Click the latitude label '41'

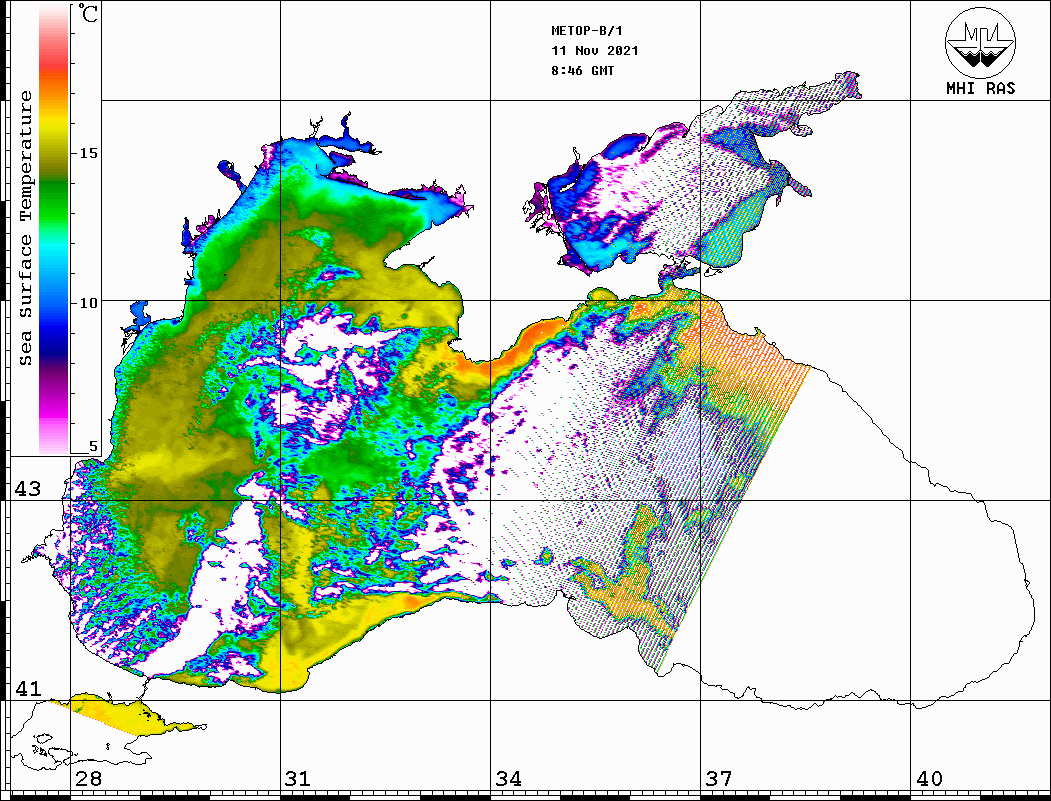tap(28, 688)
